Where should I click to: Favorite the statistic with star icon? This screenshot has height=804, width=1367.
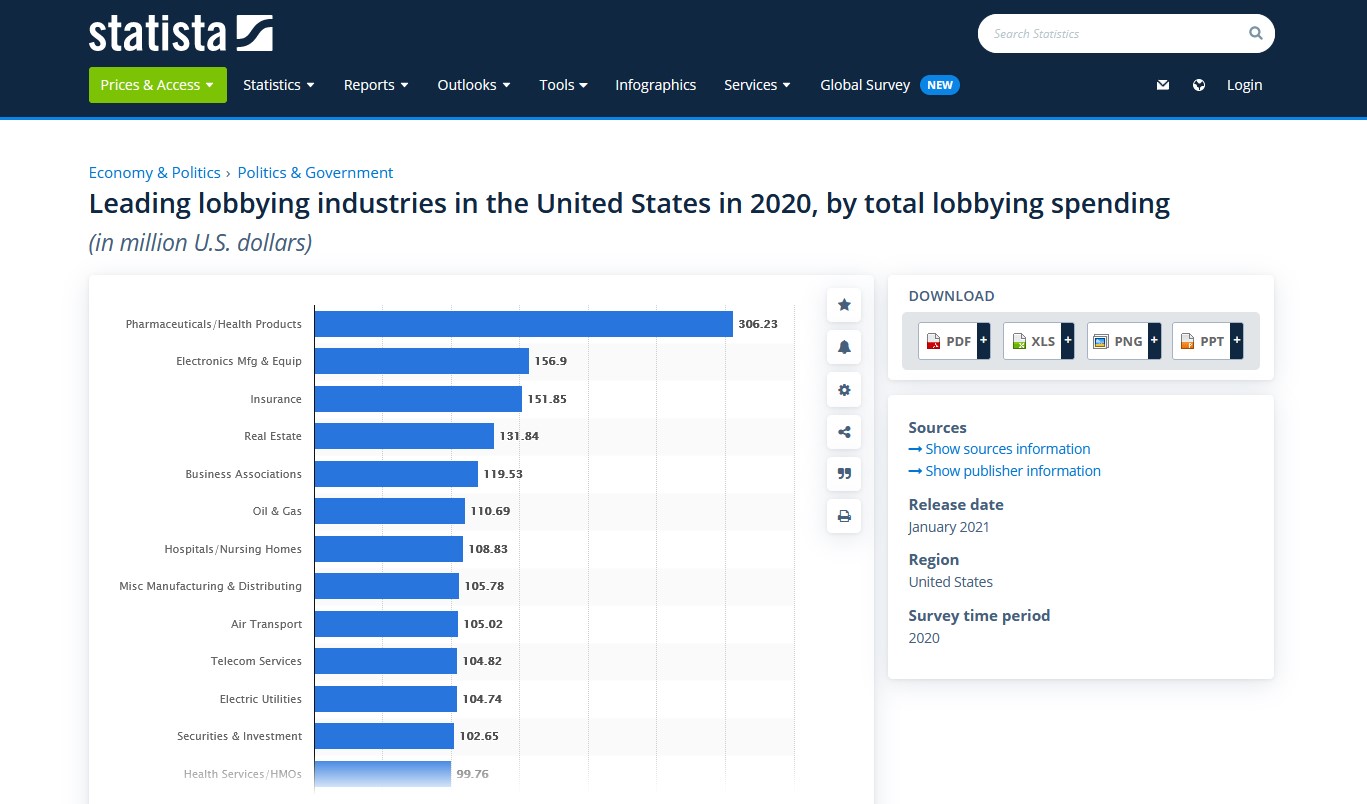844,305
